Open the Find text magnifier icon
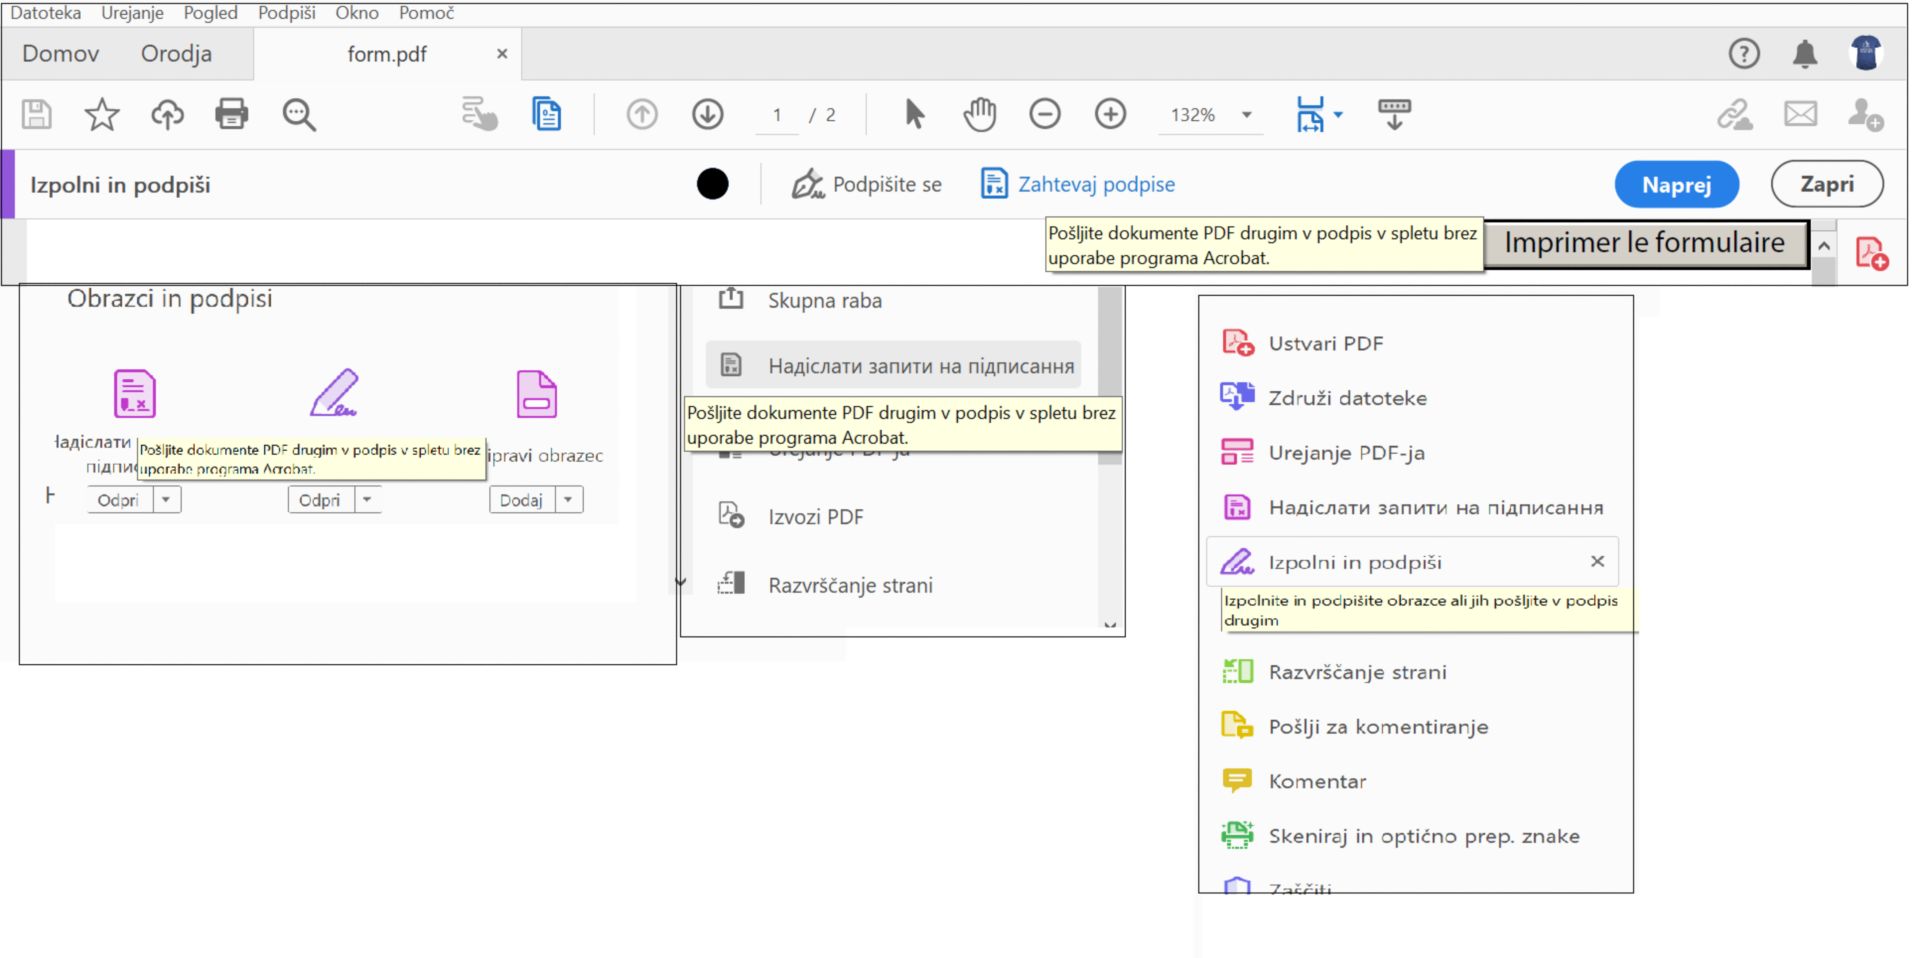Viewport: 1920px width, 958px height. pos(298,115)
